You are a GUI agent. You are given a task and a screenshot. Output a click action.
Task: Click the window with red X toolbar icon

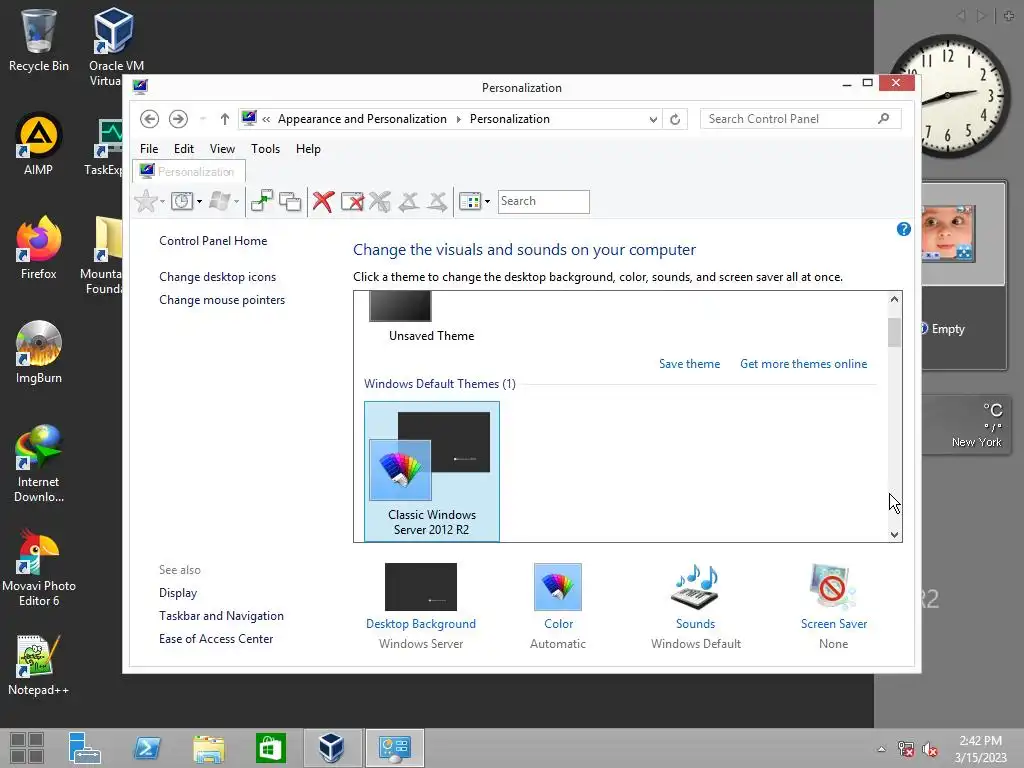(x=352, y=201)
